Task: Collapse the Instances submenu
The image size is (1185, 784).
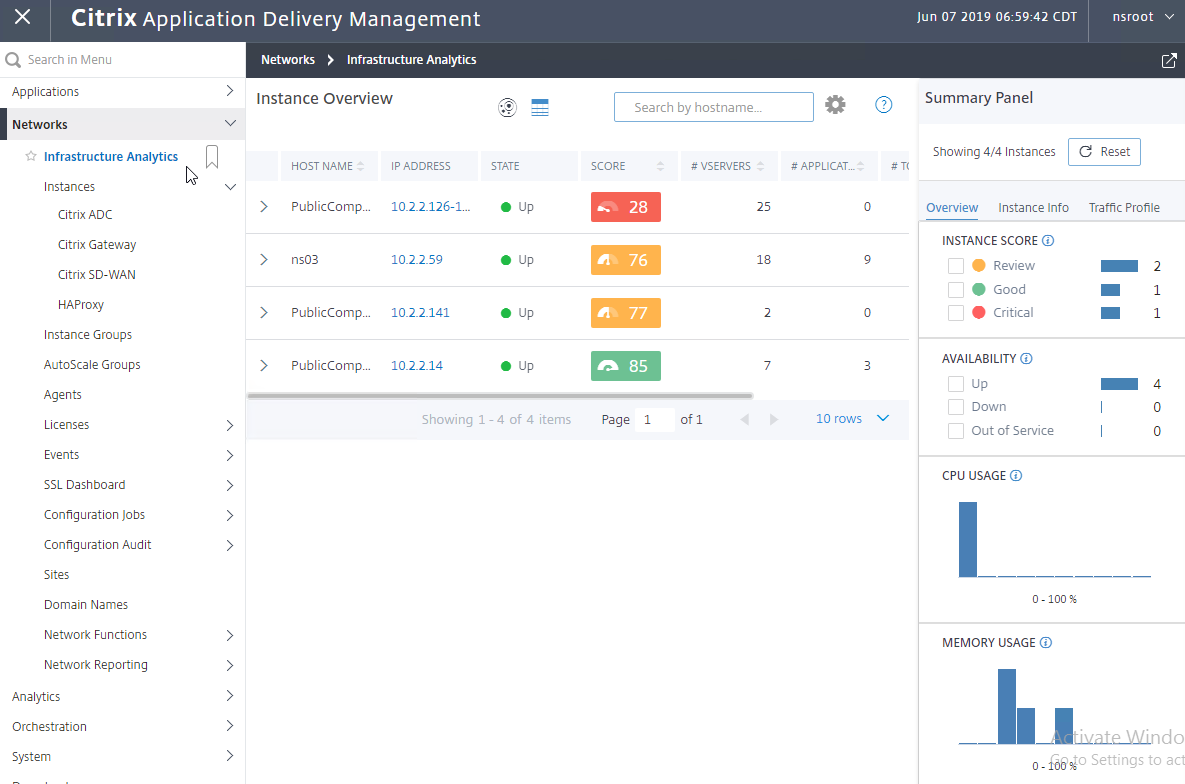Action: point(231,187)
